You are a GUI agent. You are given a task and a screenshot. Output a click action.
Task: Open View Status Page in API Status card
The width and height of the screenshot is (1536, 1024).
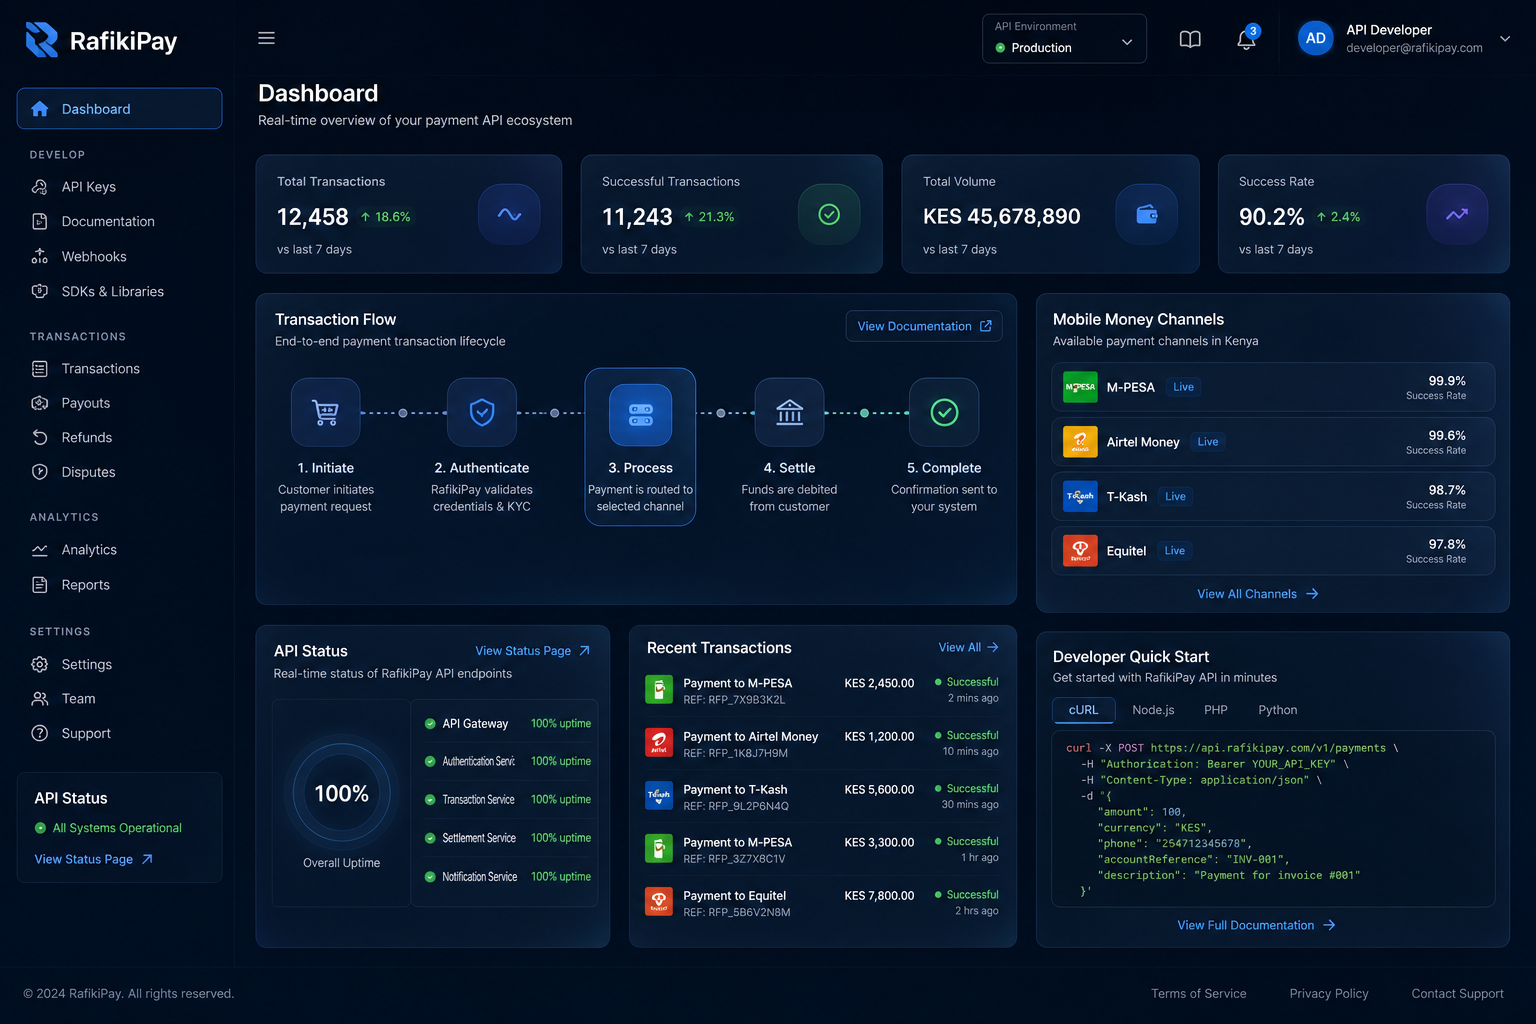pos(533,651)
